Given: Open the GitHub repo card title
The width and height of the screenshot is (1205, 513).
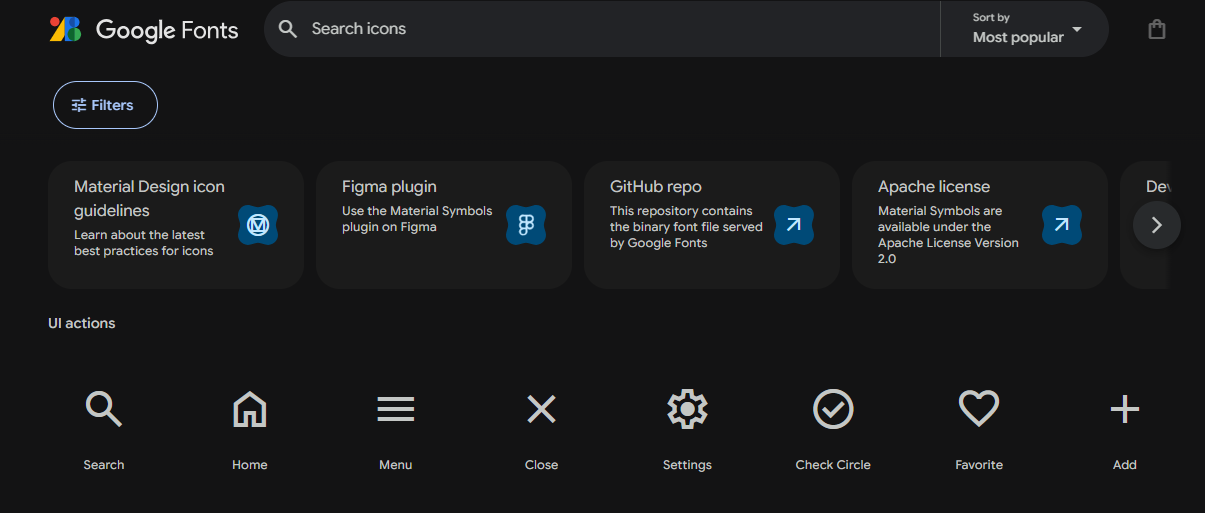Looking at the screenshot, I should click(656, 187).
